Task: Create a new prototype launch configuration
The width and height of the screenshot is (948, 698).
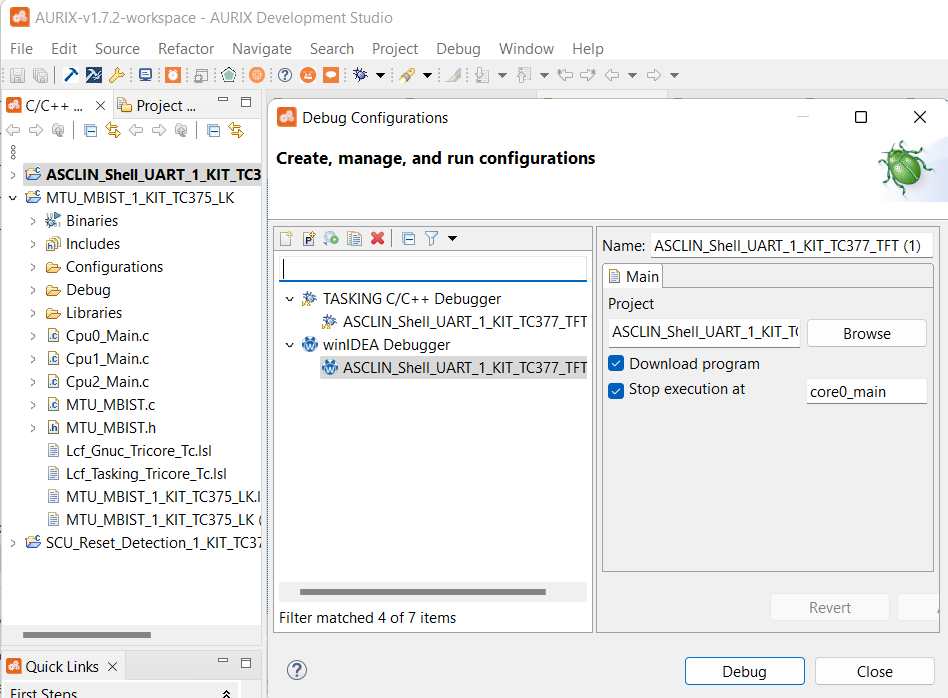Action: point(309,238)
